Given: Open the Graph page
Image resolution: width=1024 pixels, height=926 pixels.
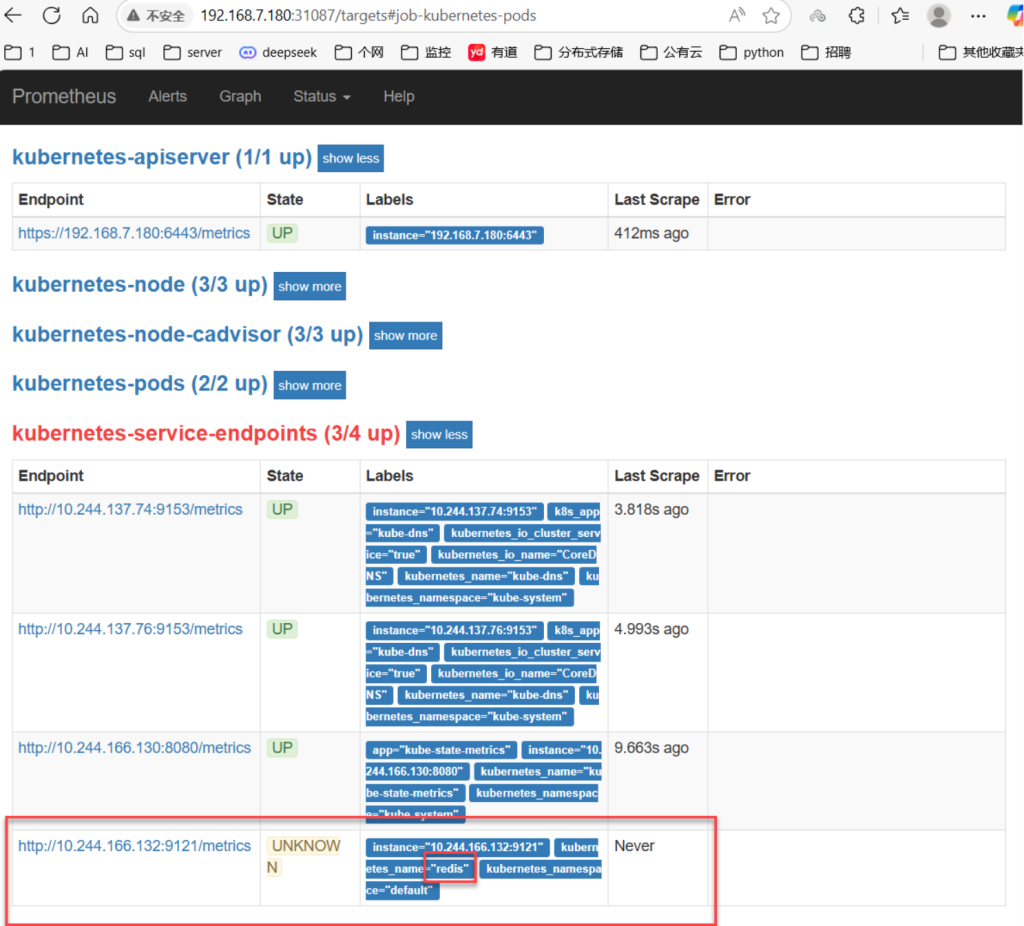Looking at the screenshot, I should [x=240, y=97].
